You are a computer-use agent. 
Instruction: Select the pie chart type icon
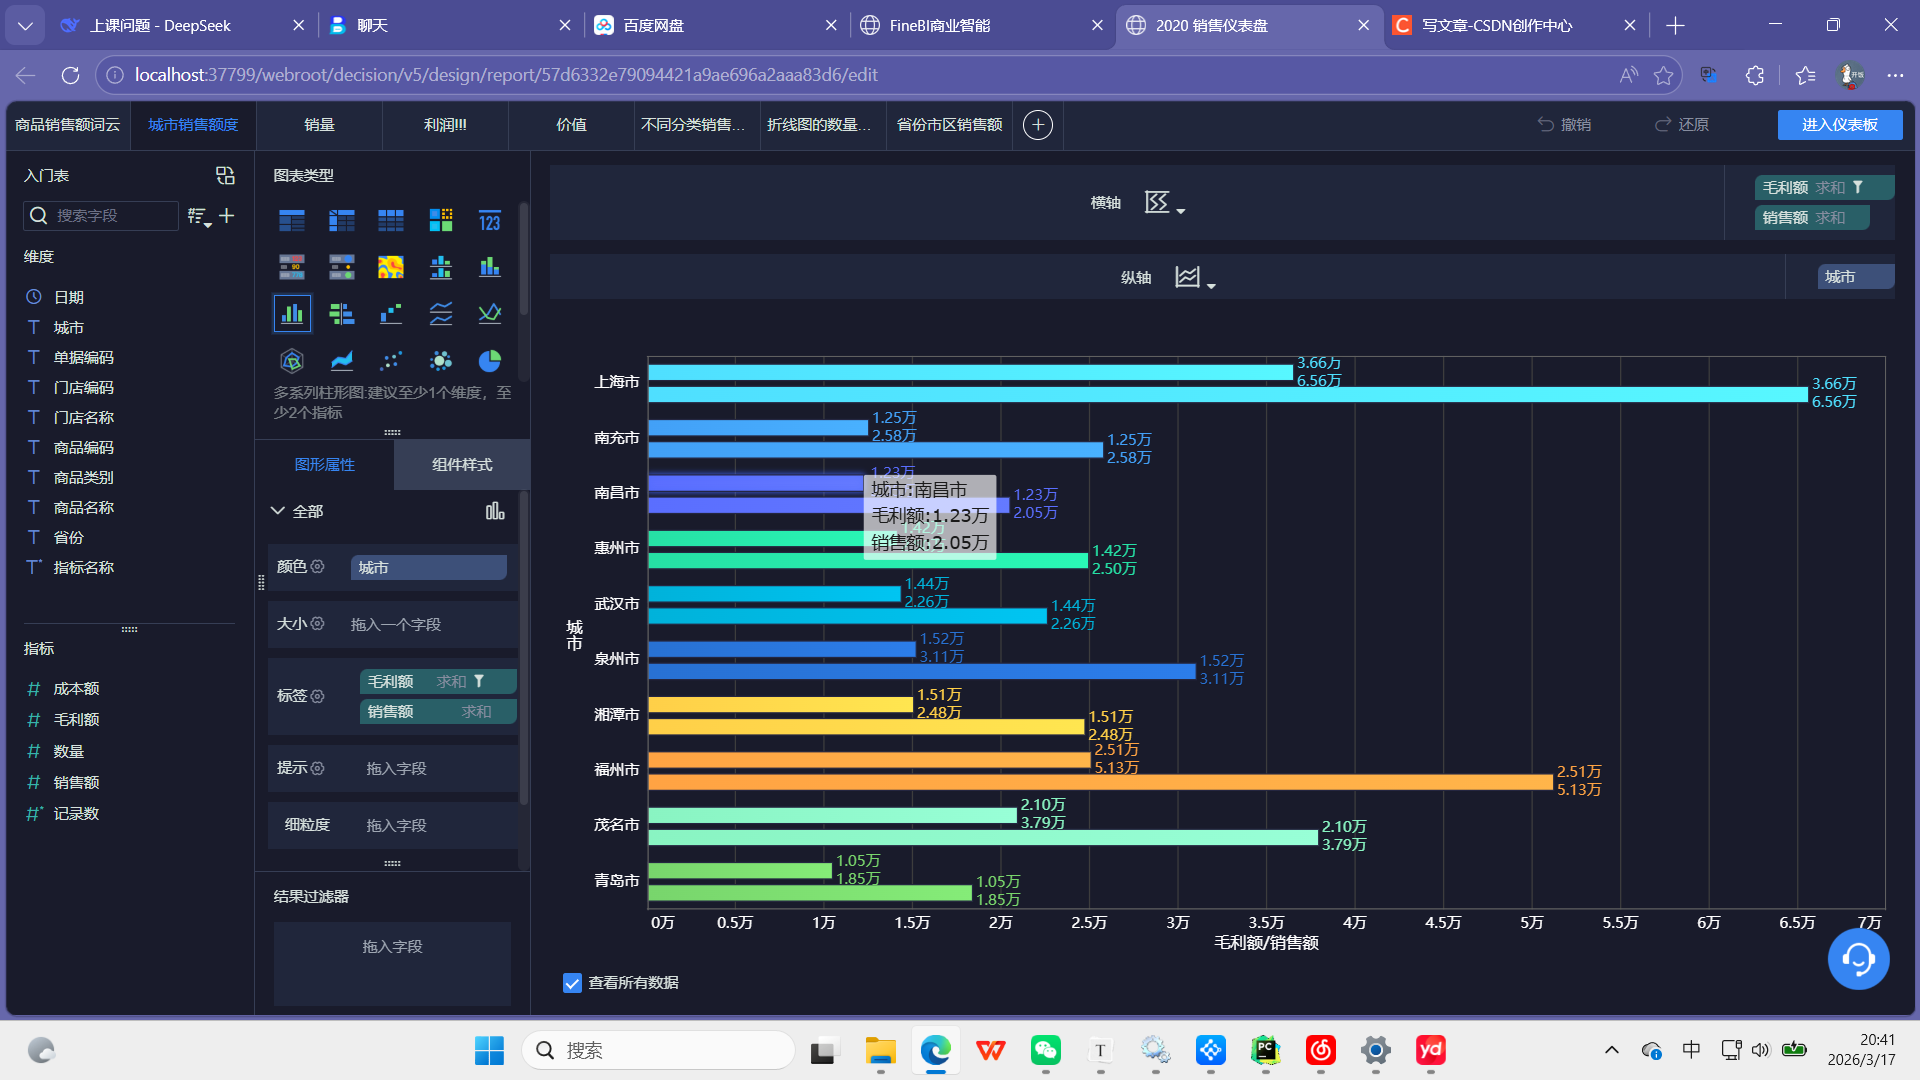point(489,361)
